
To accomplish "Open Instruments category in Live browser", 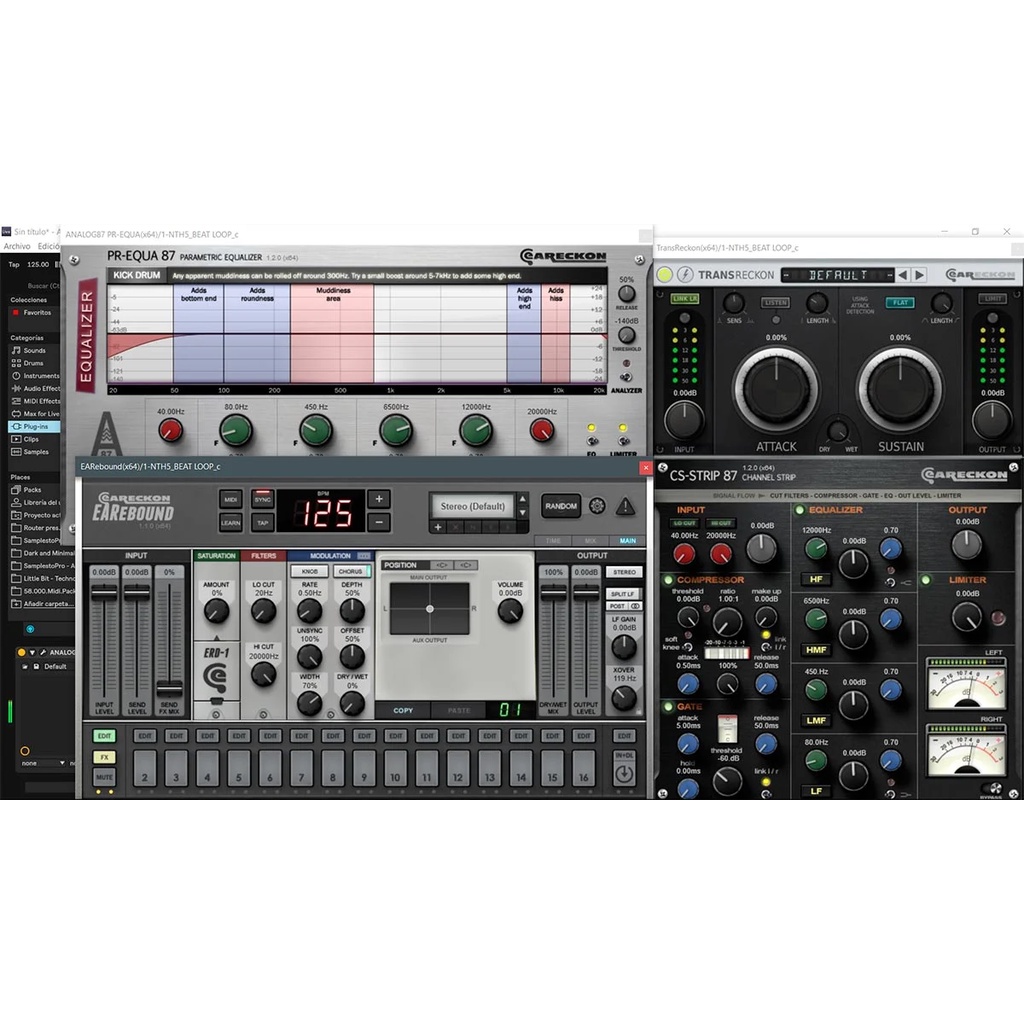I will tap(36, 376).
